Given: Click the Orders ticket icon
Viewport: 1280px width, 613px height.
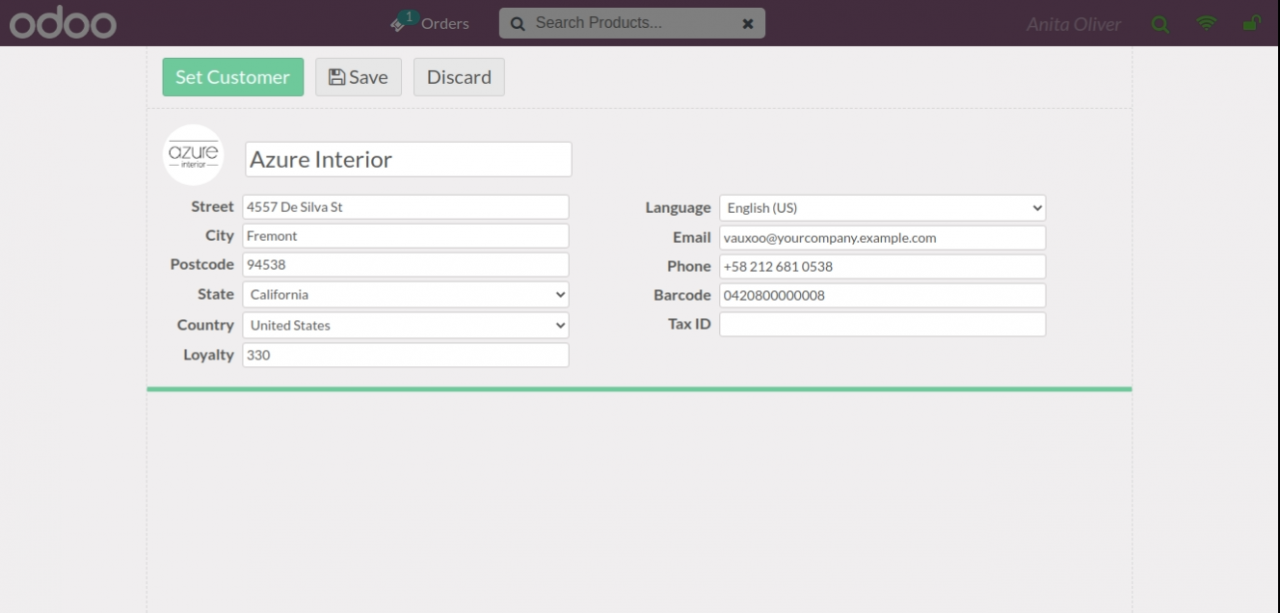Looking at the screenshot, I should coord(398,25).
